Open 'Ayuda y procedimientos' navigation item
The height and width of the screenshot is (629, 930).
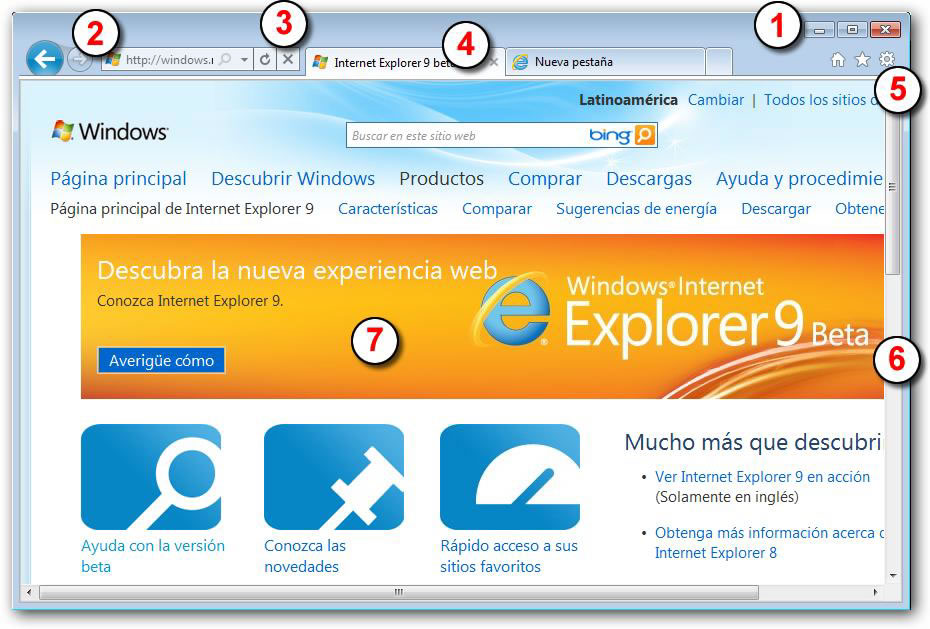[800, 178]
